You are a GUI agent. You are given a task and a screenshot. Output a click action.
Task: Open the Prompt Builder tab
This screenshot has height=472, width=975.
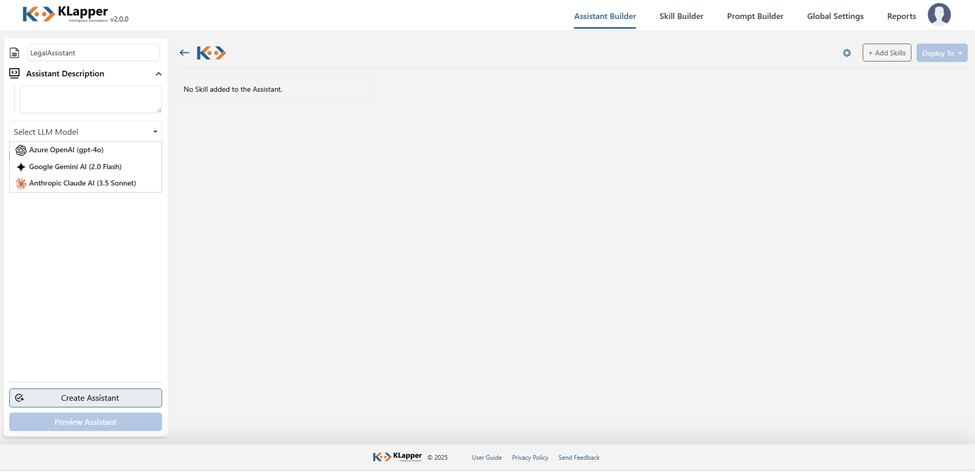click(x=755, y=16)
